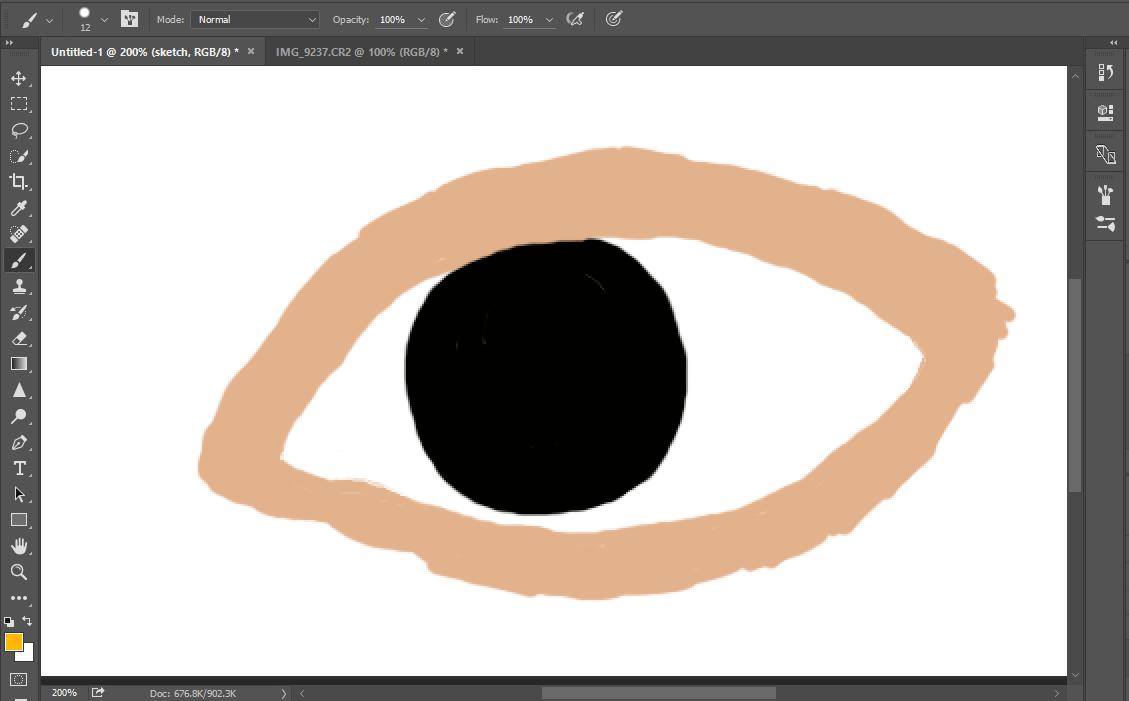Select the Eraser tool
Screen dimensions: 1129x701
18,338
